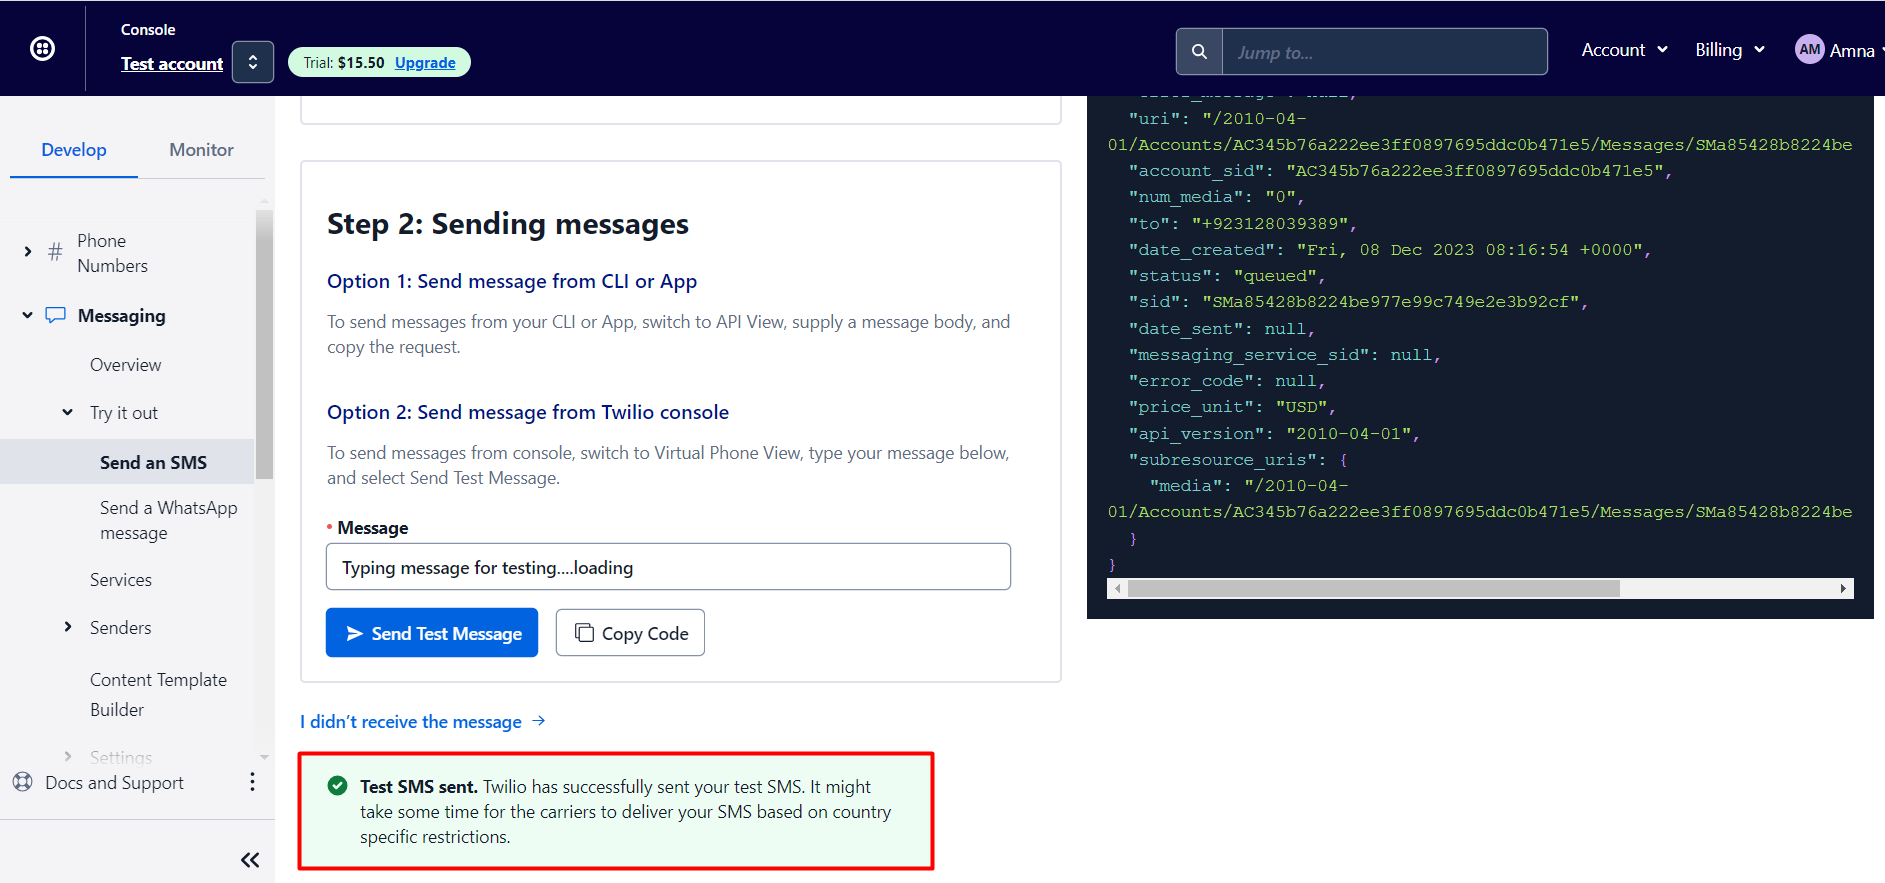The height and width of the screenshot is (883, 1885).
Task: Collapse the Try it out group
Action: (68, 412)
